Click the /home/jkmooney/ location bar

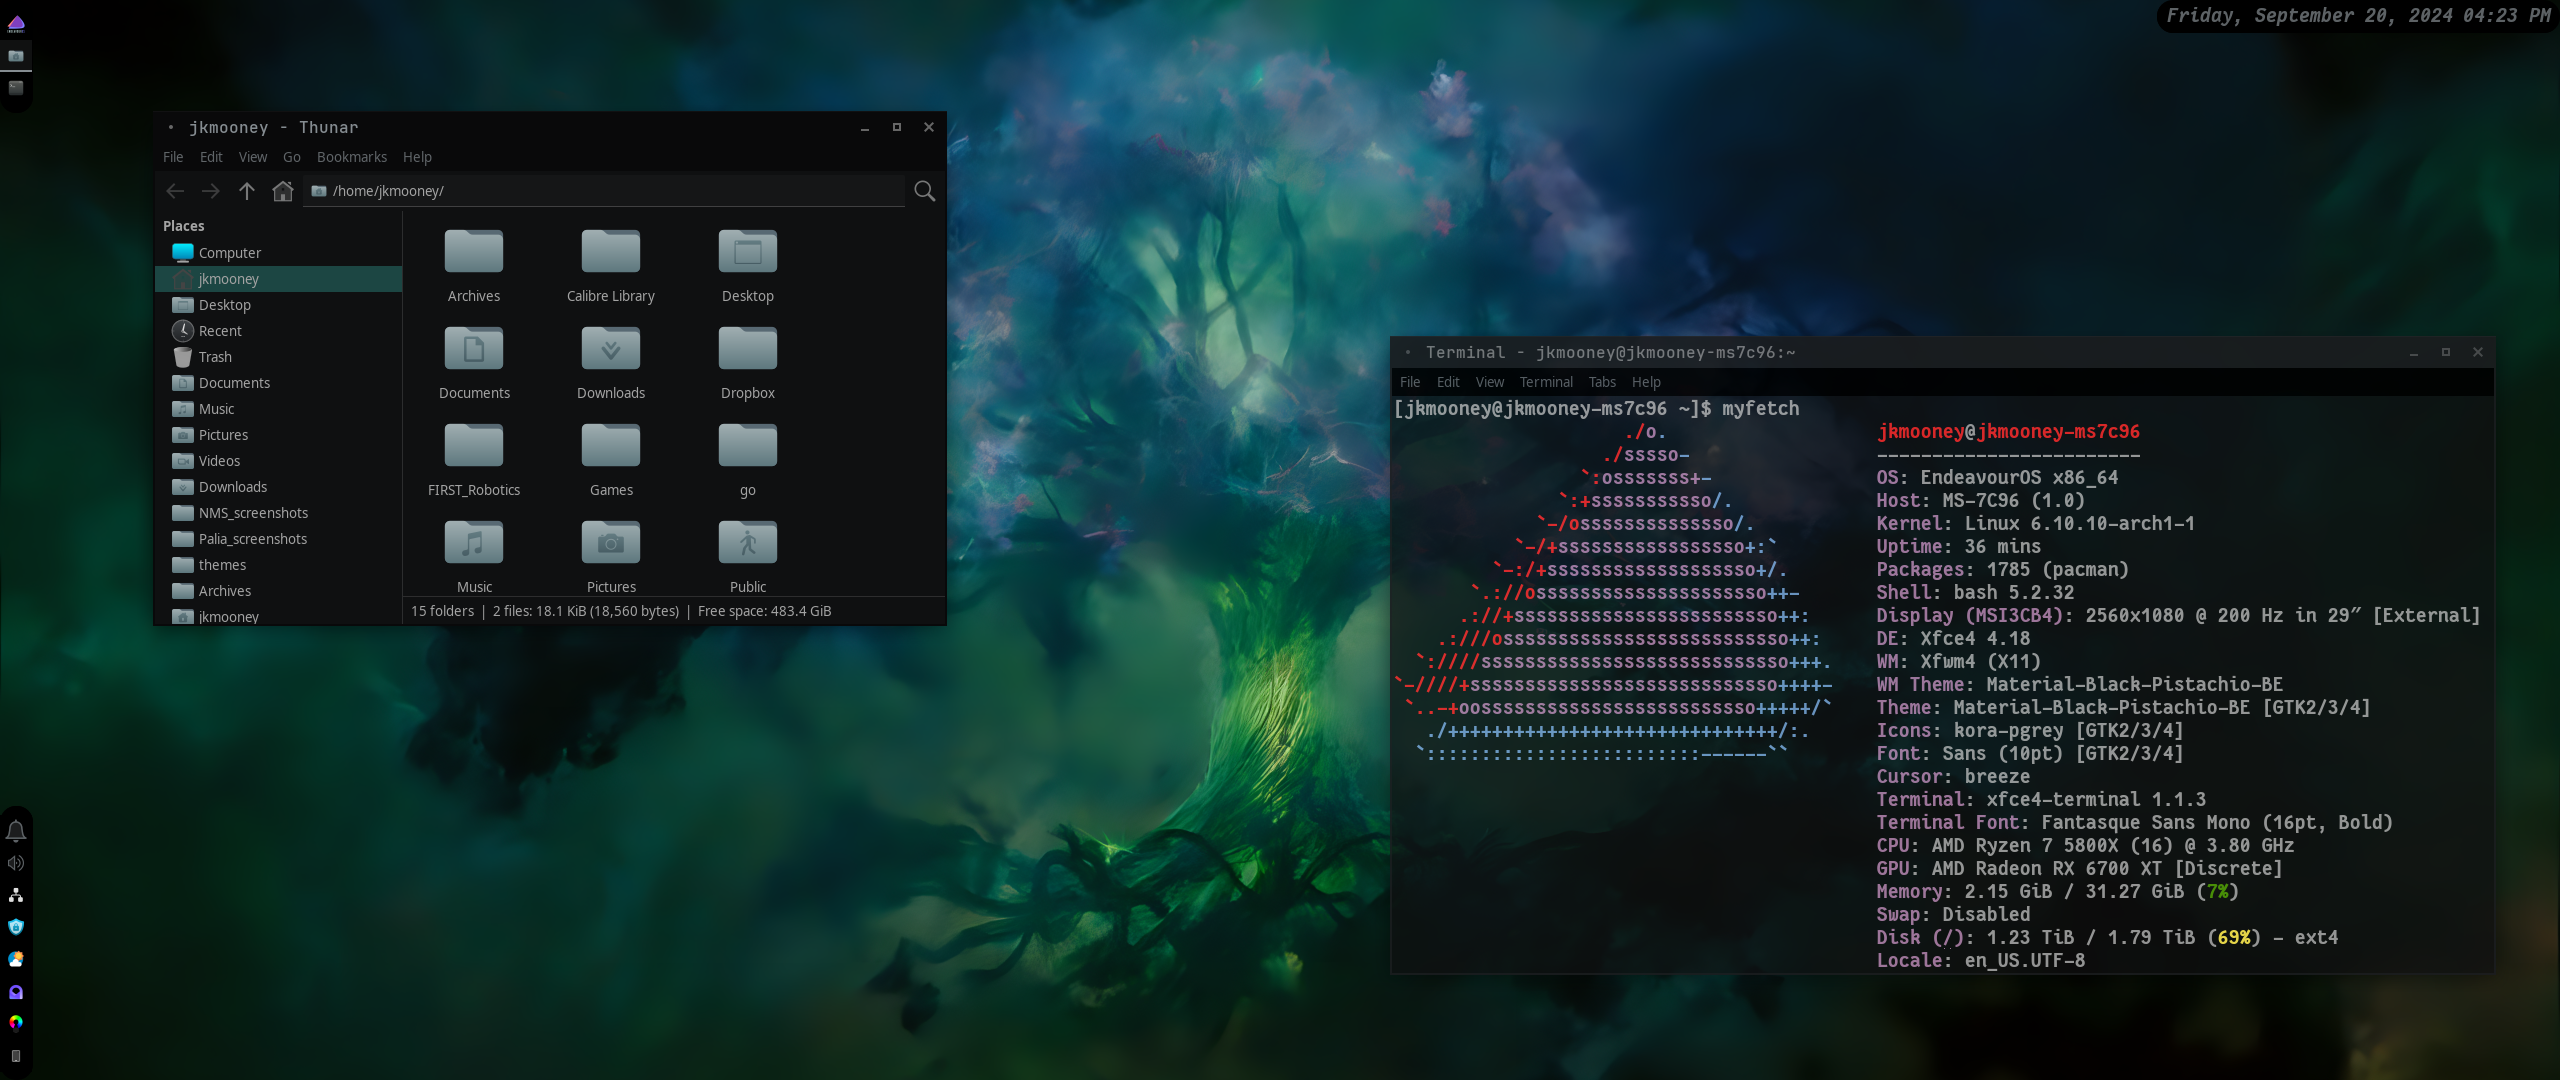coord(604,191)
